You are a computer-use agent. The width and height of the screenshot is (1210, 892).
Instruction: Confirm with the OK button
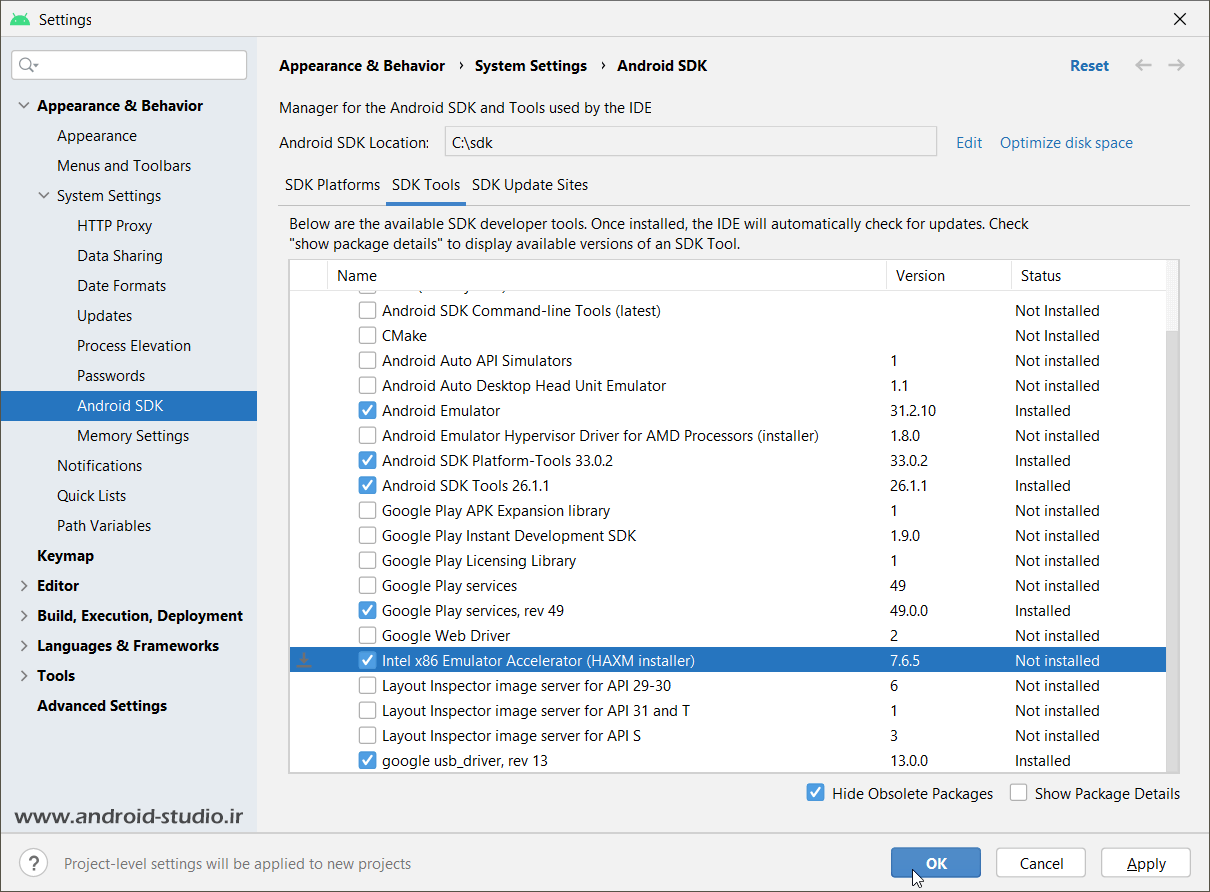click(936, 863)
